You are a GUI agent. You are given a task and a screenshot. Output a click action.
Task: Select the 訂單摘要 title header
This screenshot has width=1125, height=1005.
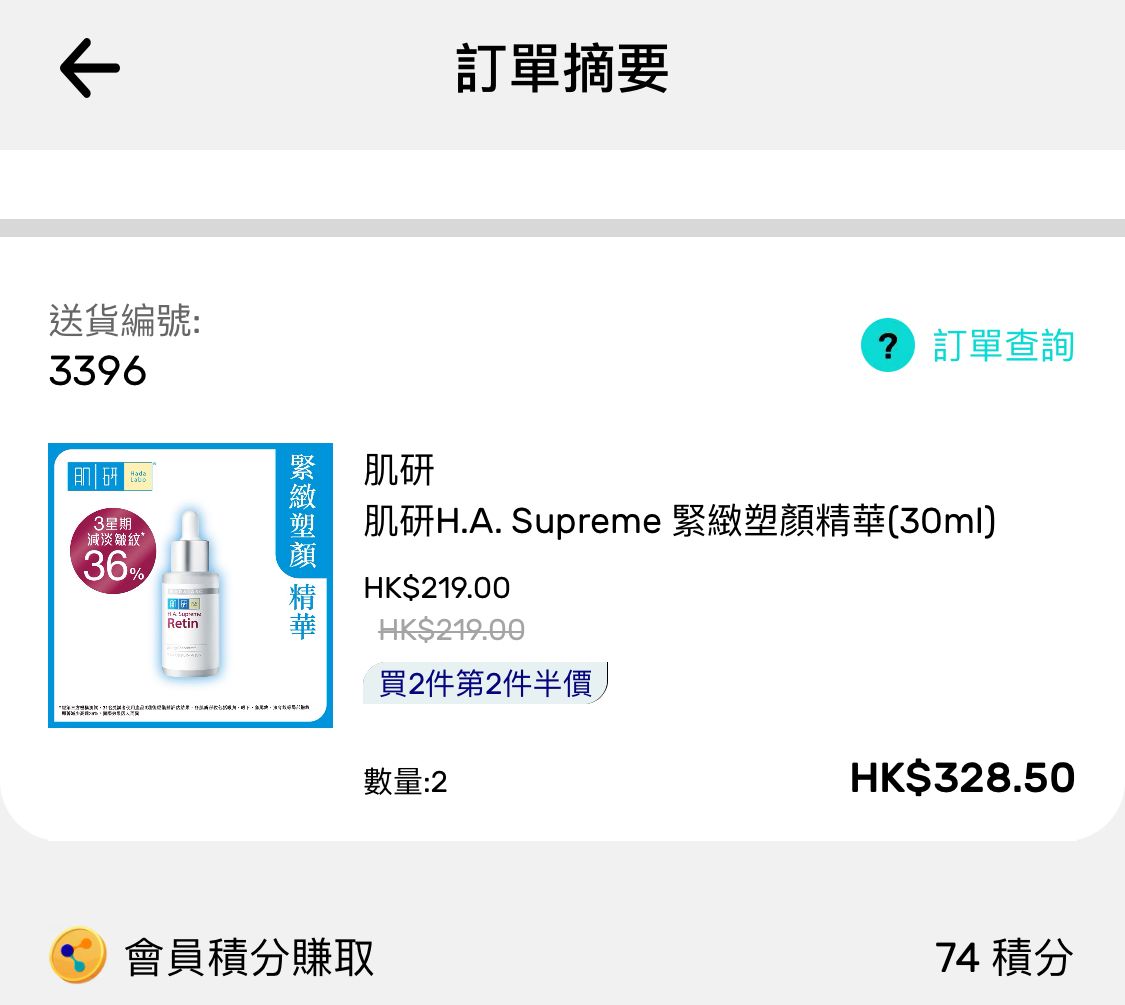[x=562, y=68]
